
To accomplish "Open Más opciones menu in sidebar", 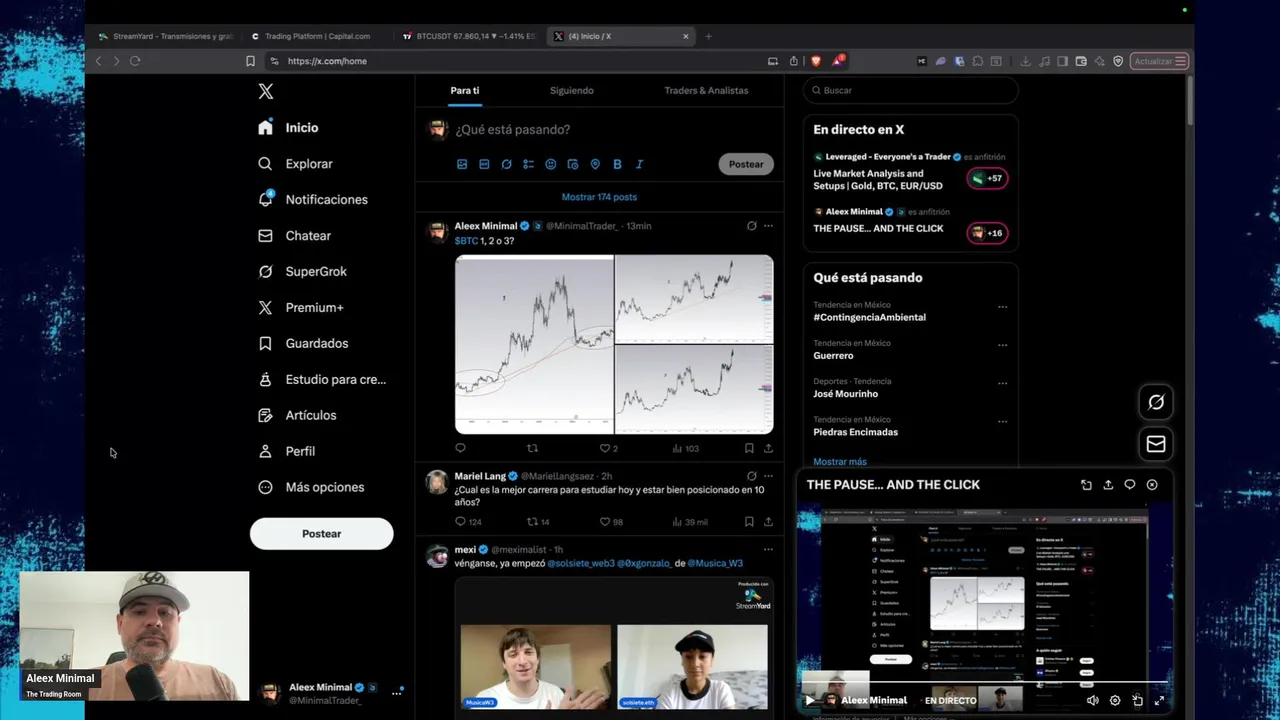I will tap(311, 487).
